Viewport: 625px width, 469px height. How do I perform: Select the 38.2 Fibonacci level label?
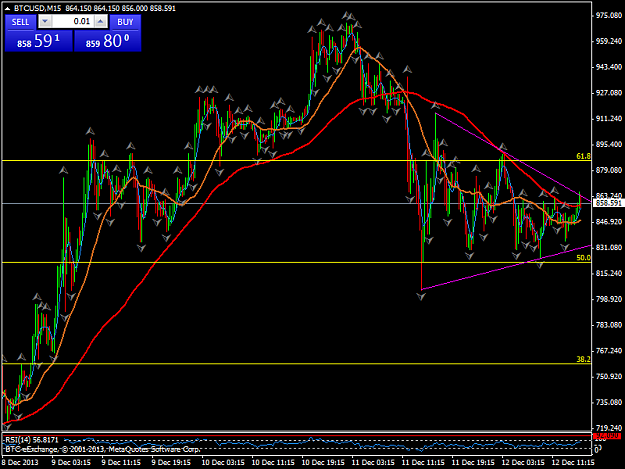coord(583,359)
